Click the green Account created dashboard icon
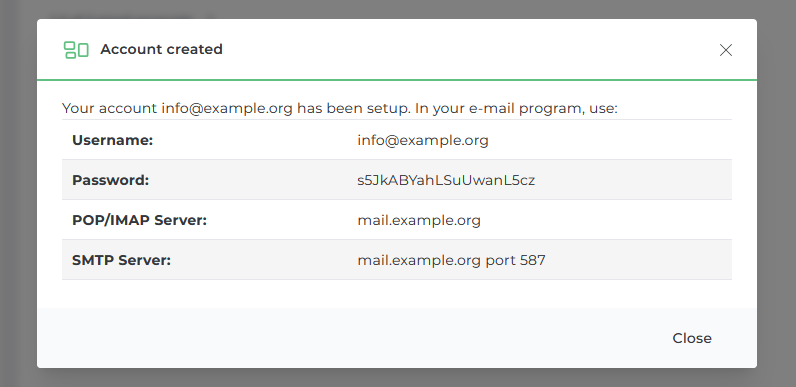 [76, 50]
